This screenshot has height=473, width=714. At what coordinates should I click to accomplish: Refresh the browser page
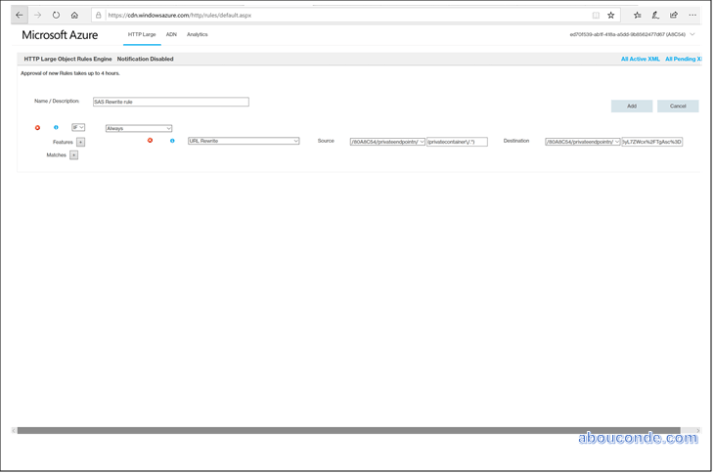pos(56,15)
